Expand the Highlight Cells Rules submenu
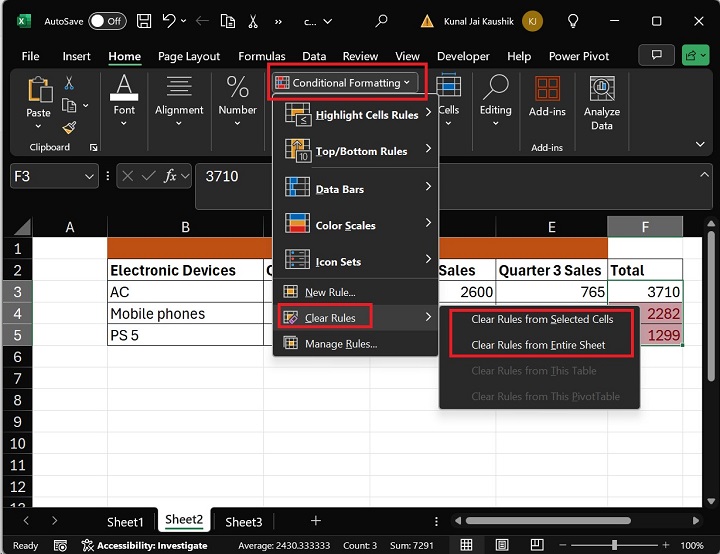 tap(356, 115)
